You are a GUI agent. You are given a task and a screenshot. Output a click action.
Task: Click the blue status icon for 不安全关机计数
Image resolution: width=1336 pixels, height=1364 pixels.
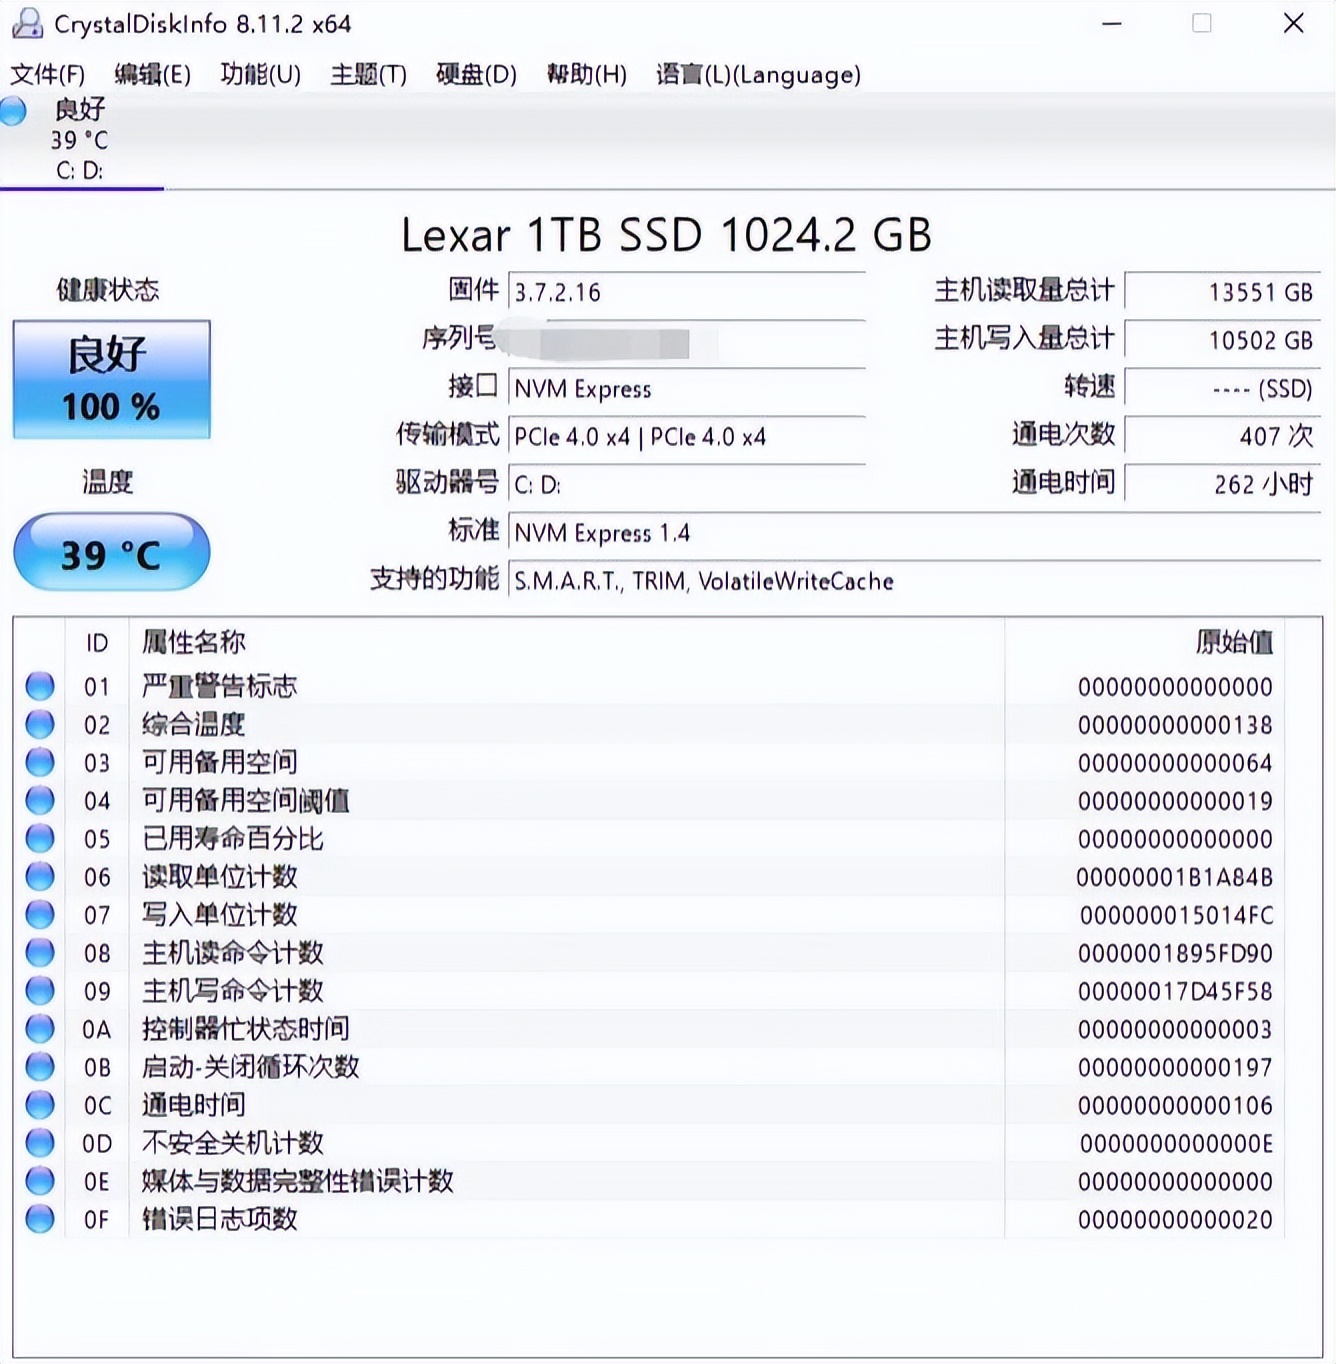[x=40, y=1143]
